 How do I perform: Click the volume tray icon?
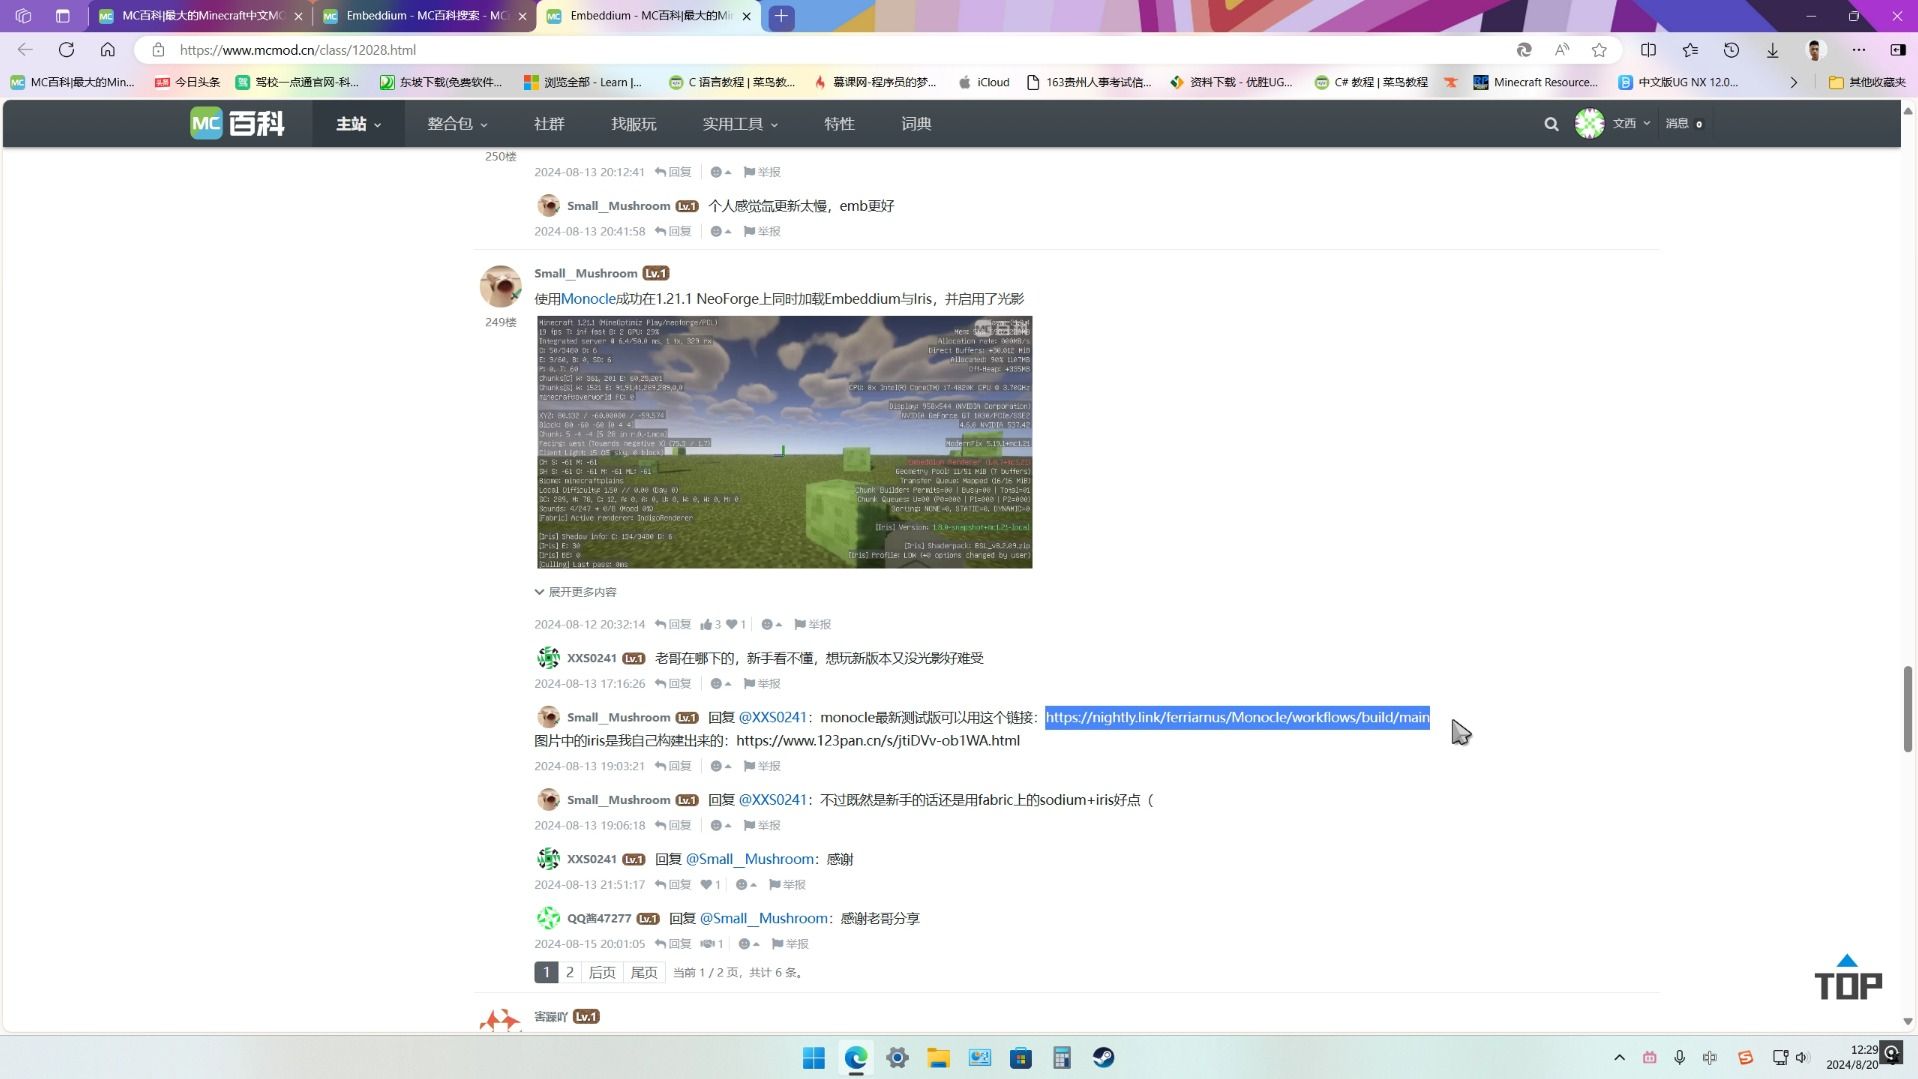(1802, 1058)
